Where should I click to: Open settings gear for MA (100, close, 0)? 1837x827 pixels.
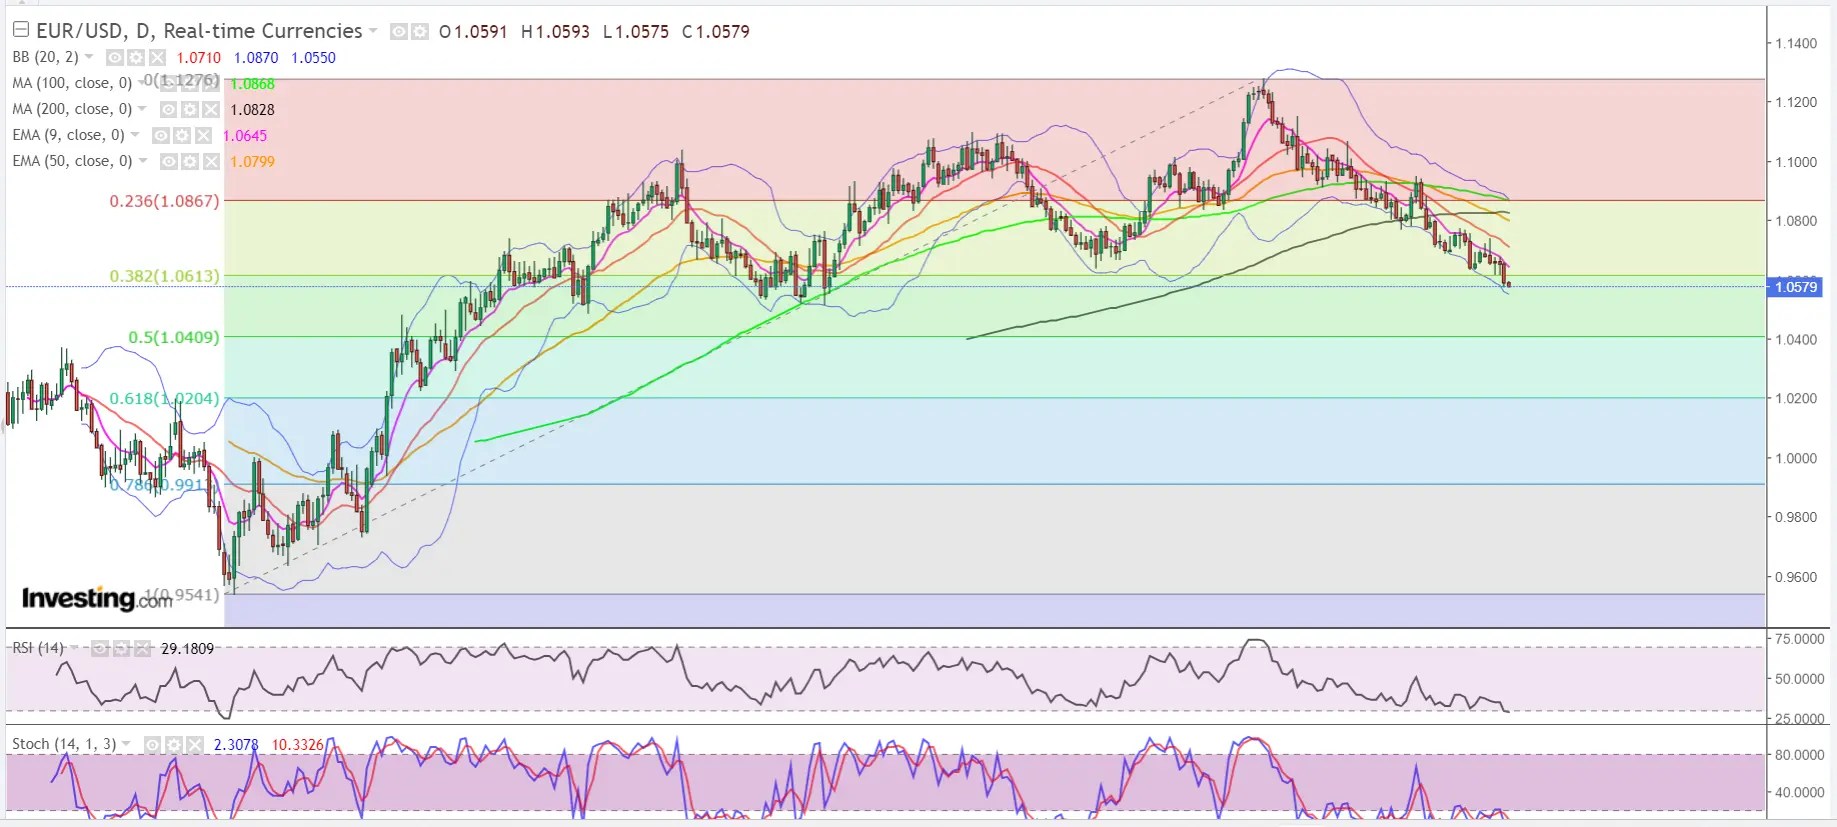[190, 83]
